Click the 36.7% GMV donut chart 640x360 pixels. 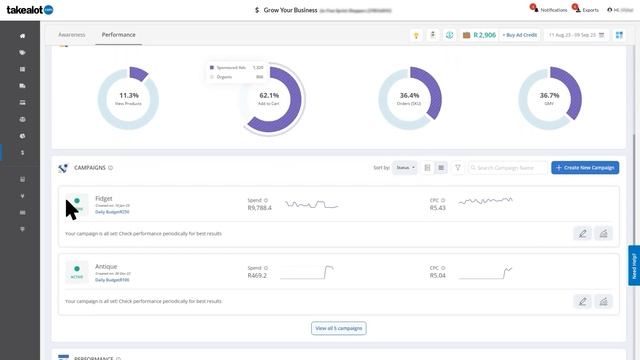(x=550, y=98)
